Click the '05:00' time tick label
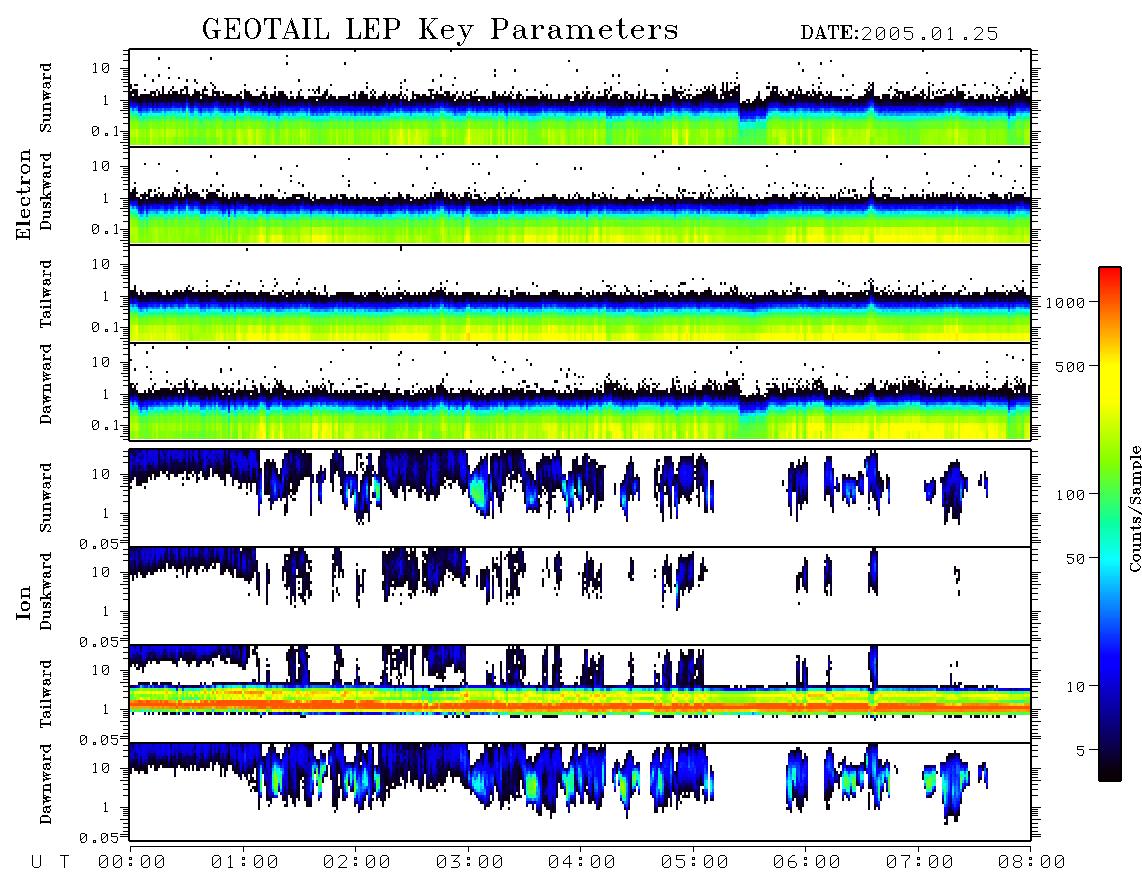 coord(695,862)
